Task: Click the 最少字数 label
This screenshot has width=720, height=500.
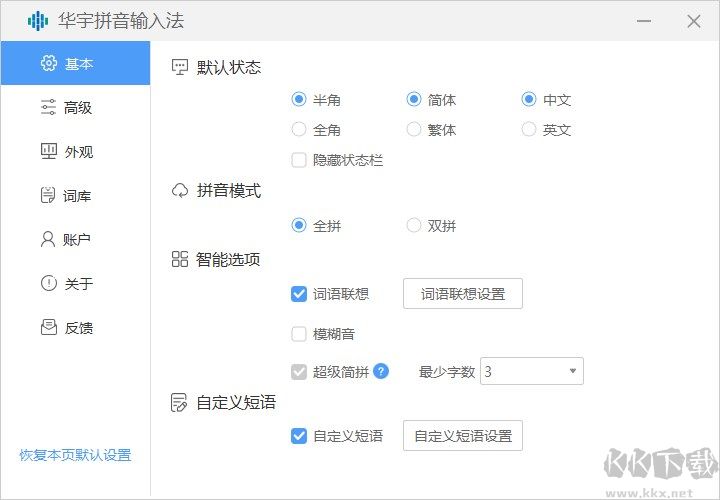Action: pyautogui.click(x=446, y=372)
